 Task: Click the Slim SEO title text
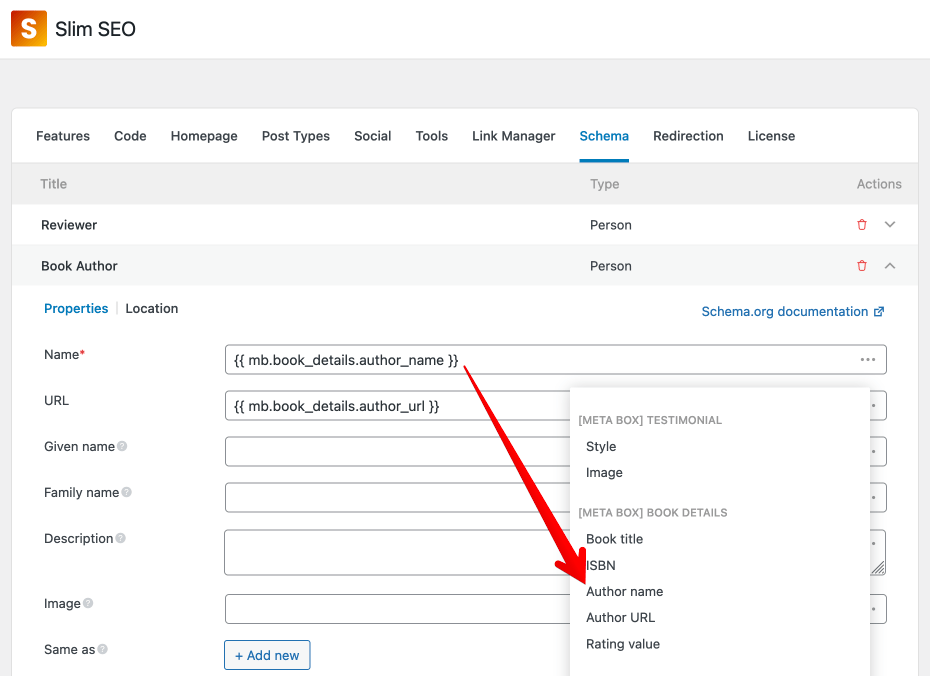95,28
